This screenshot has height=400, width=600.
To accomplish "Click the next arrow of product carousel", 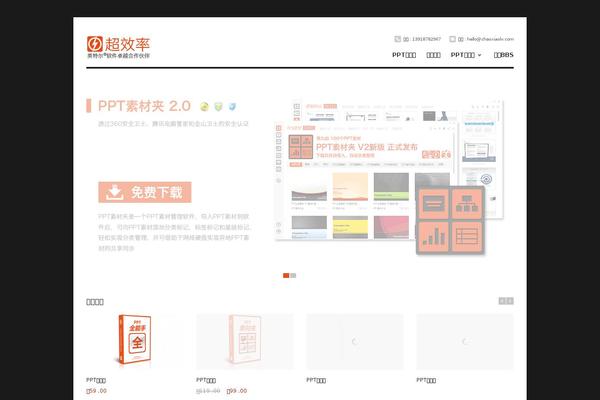I will 510,301.
